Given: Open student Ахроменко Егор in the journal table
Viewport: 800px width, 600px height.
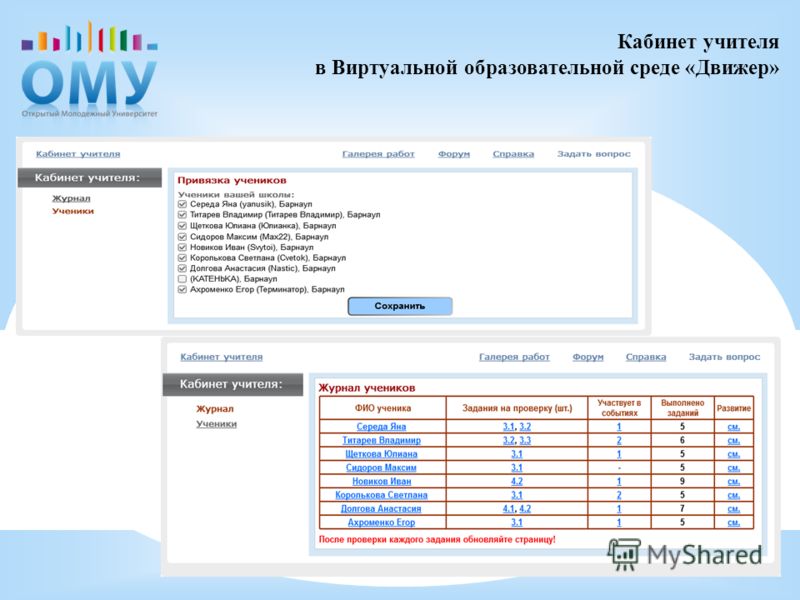Looking at the screenshot, I should click(381, 522).
